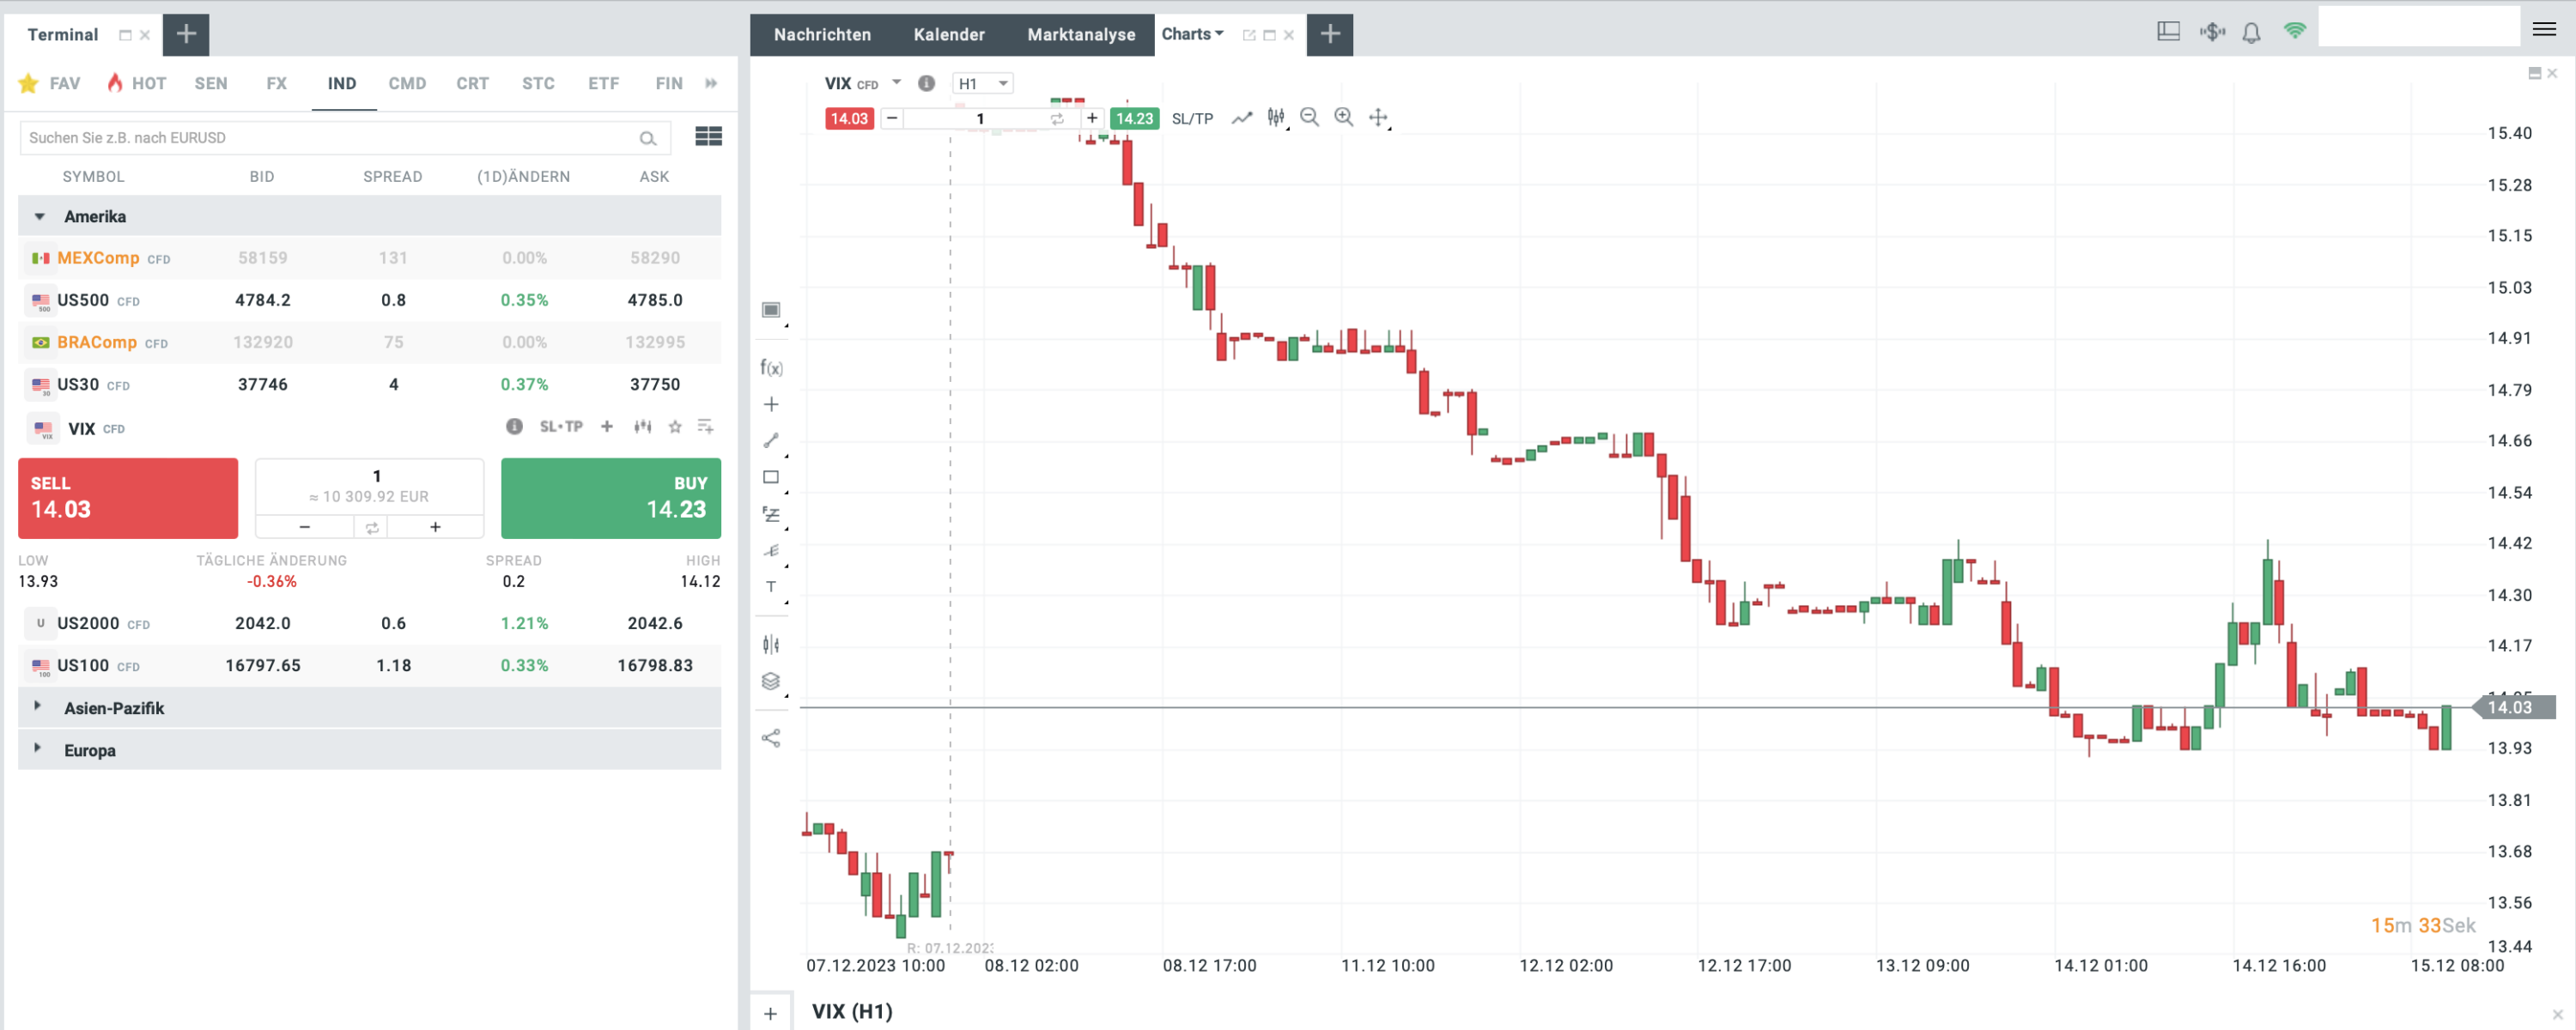Click the red SELL 14.03 button
This screenshot has height=1030, width=2576.
[x=128, y=498]
